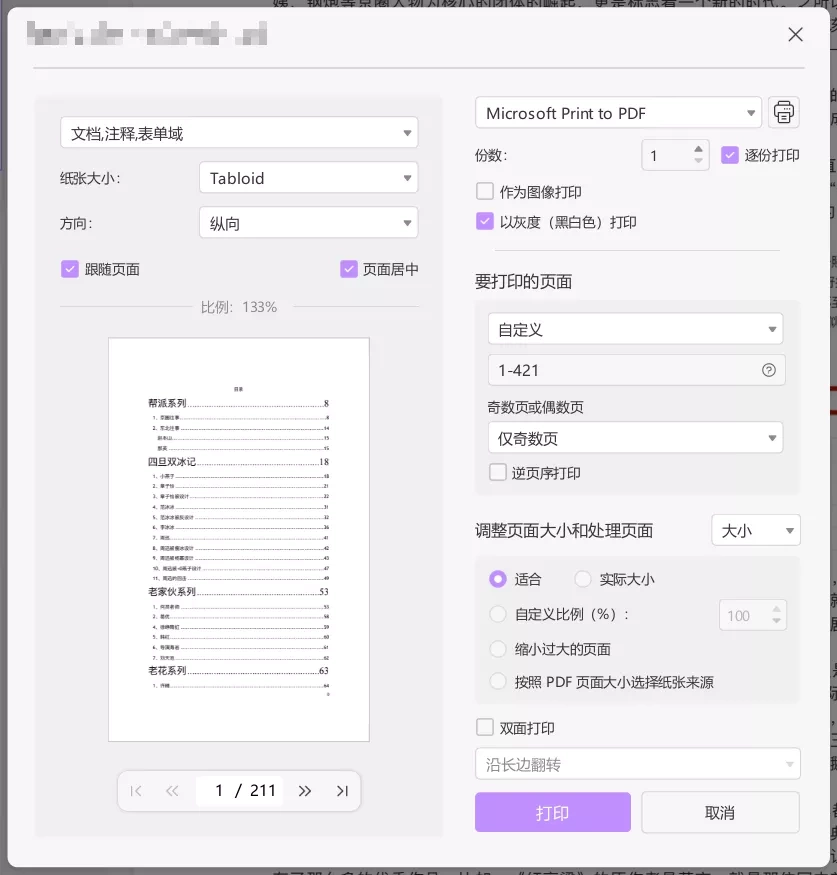Screen dimensions: 837x875
Task: Click help icon in page range field
Action: coord(768,370)
